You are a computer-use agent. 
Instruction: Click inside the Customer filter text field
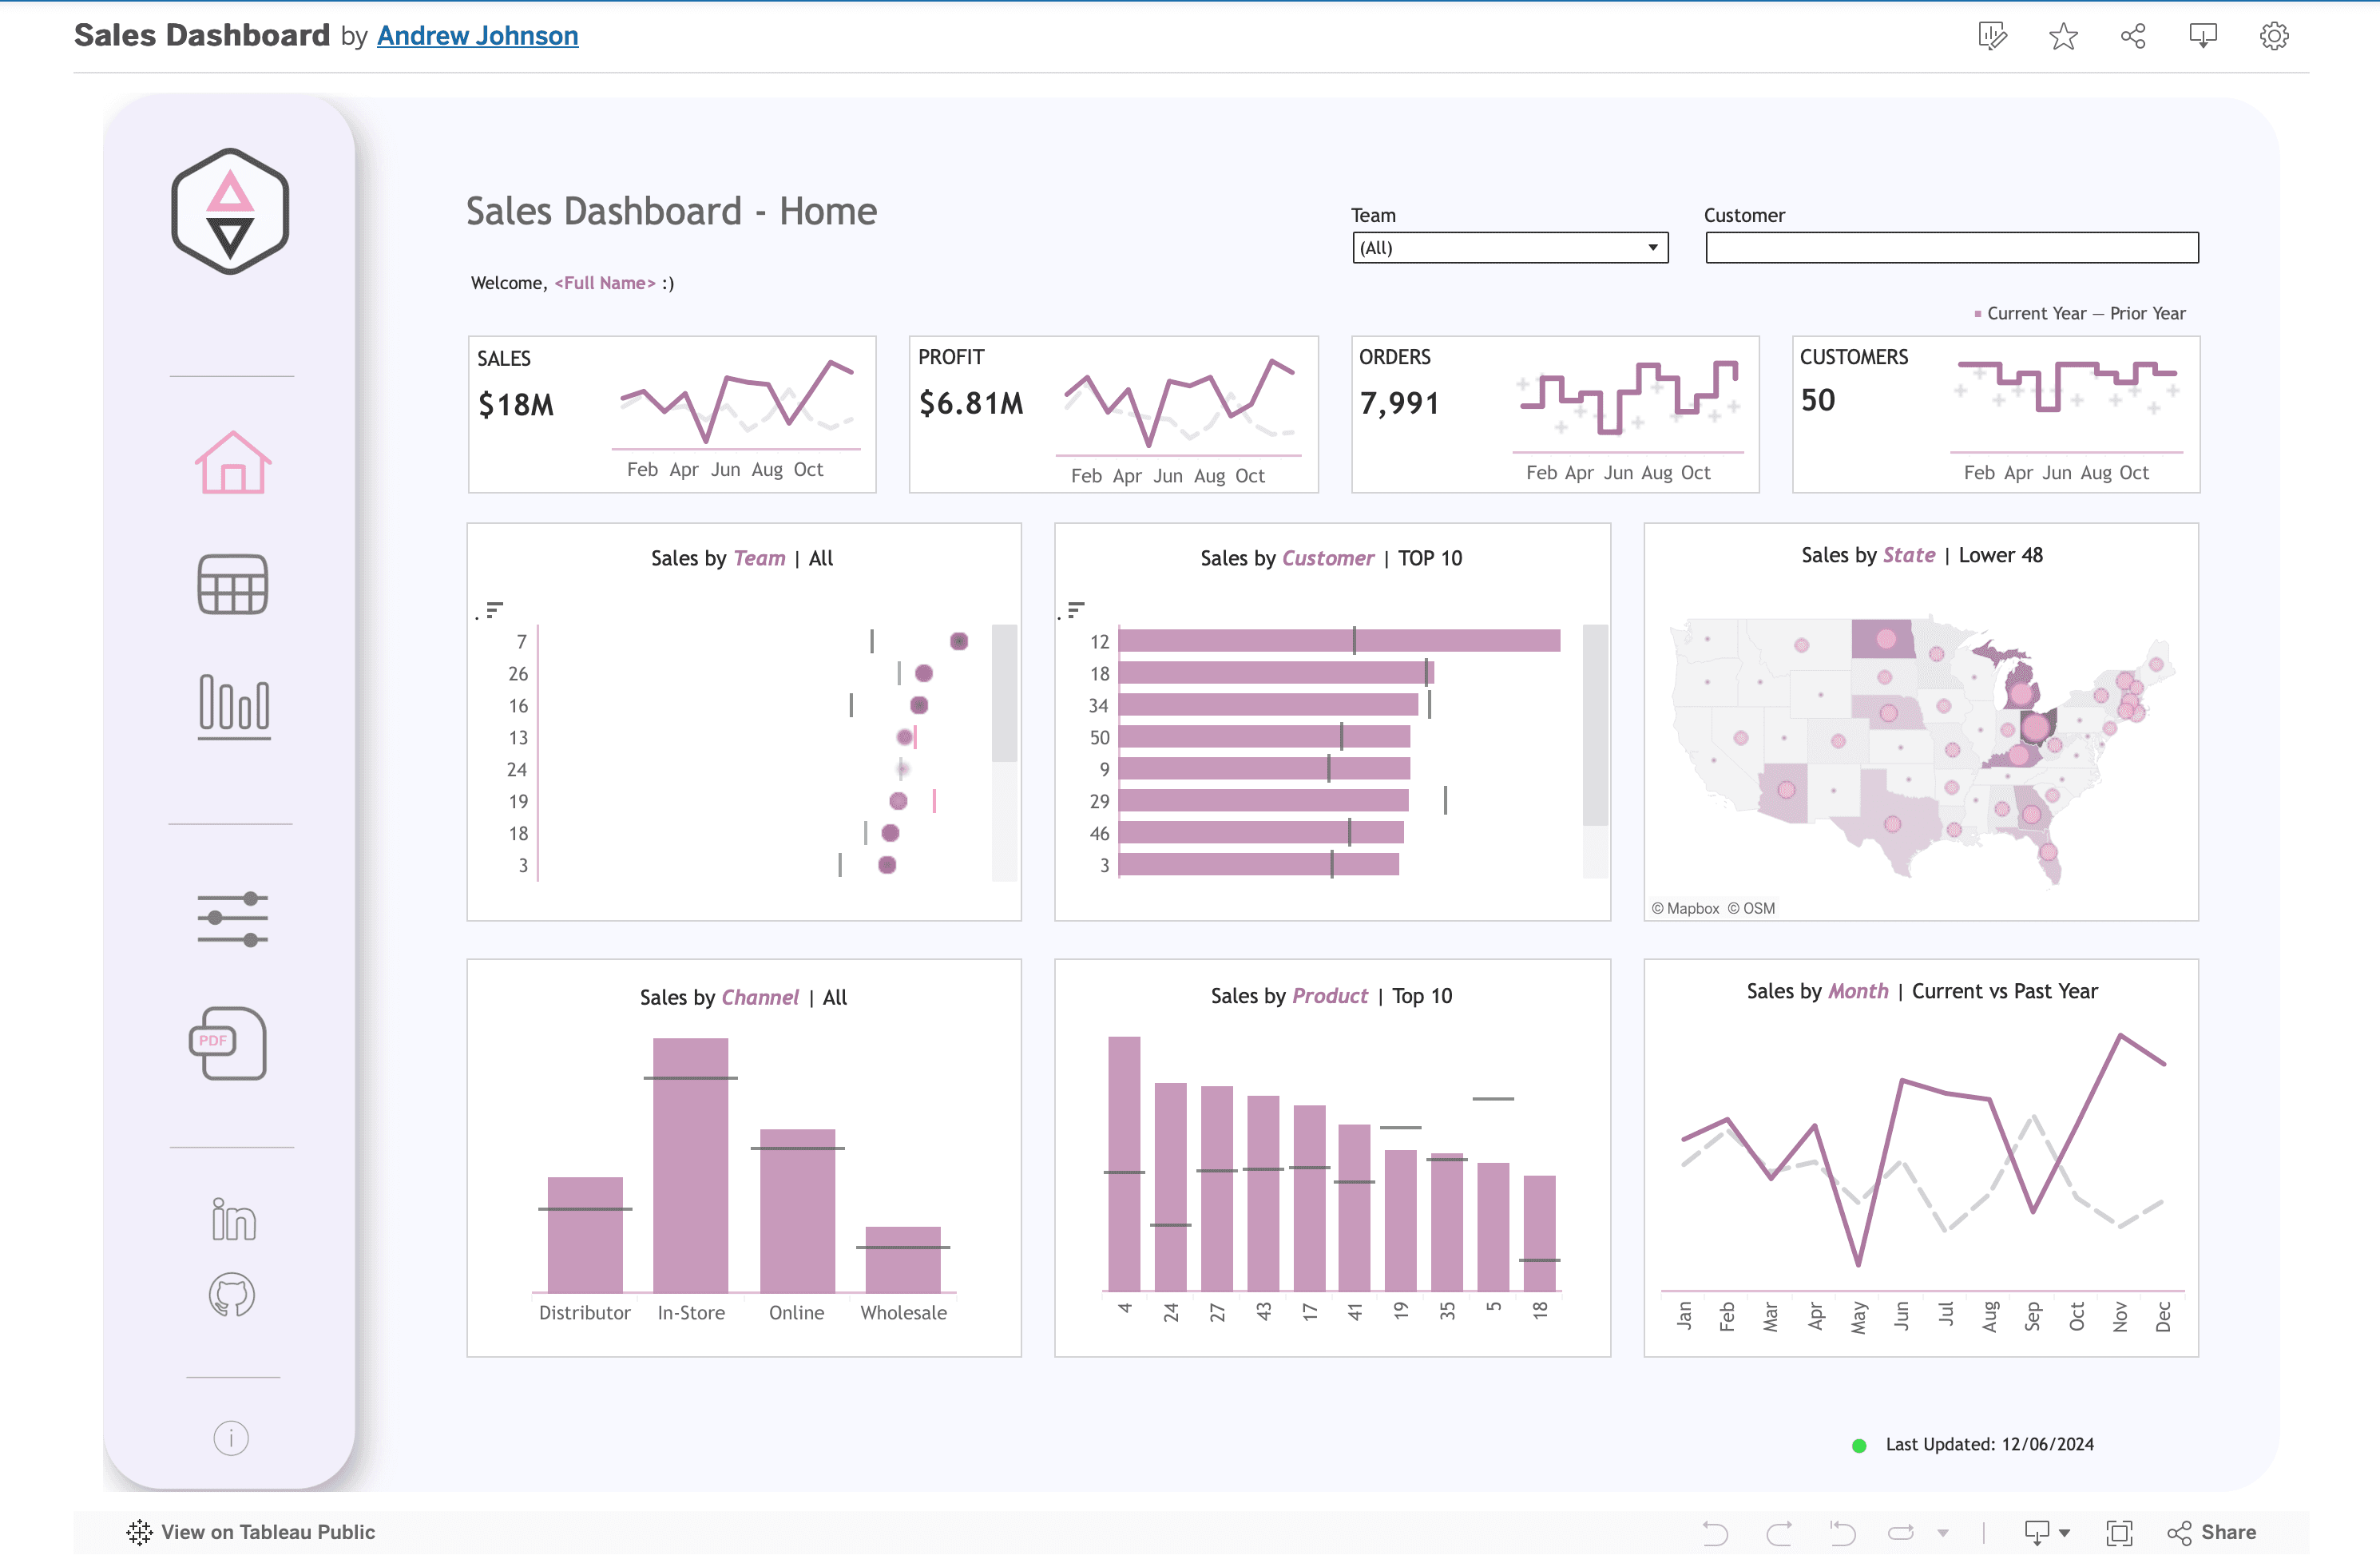coord(1950,247)
